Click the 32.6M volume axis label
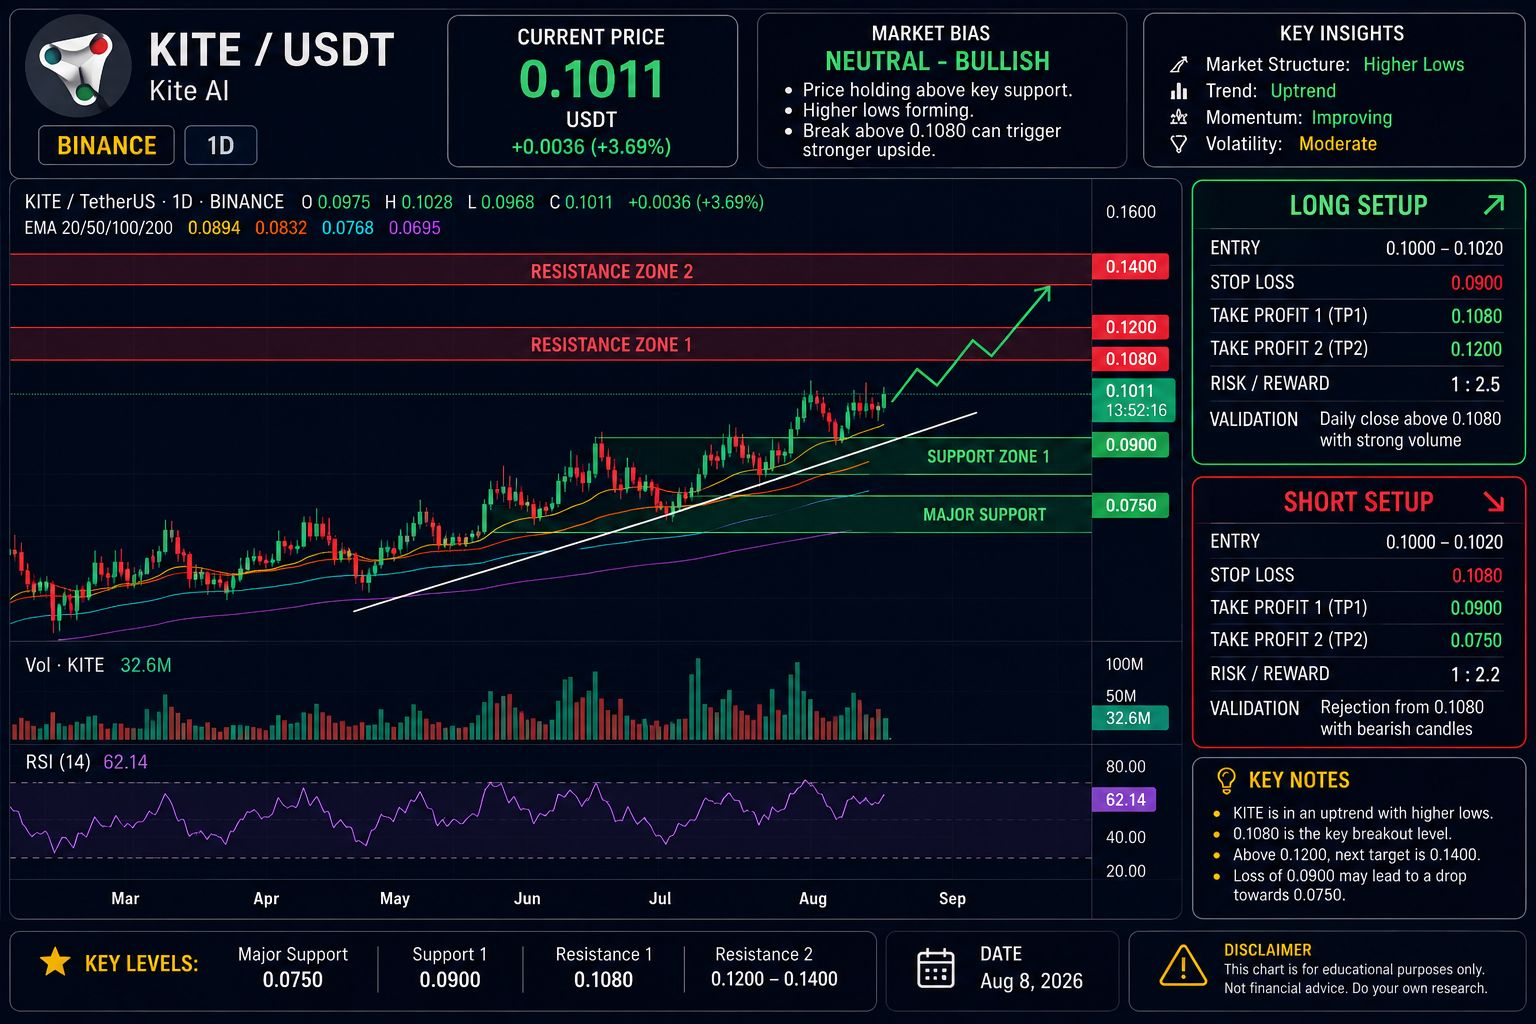The width and height of the screenshot is (1536, 1024). pyautogui.click(x=1128, y=718)
